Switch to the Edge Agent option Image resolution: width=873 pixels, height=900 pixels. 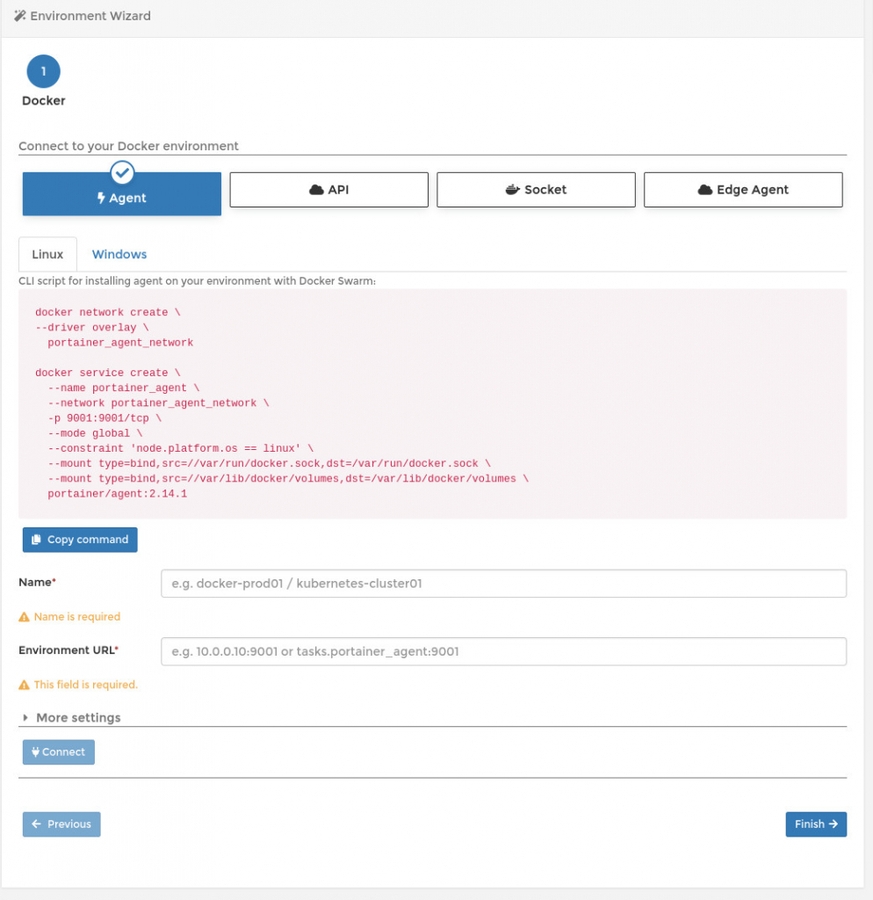coord(743,189)
